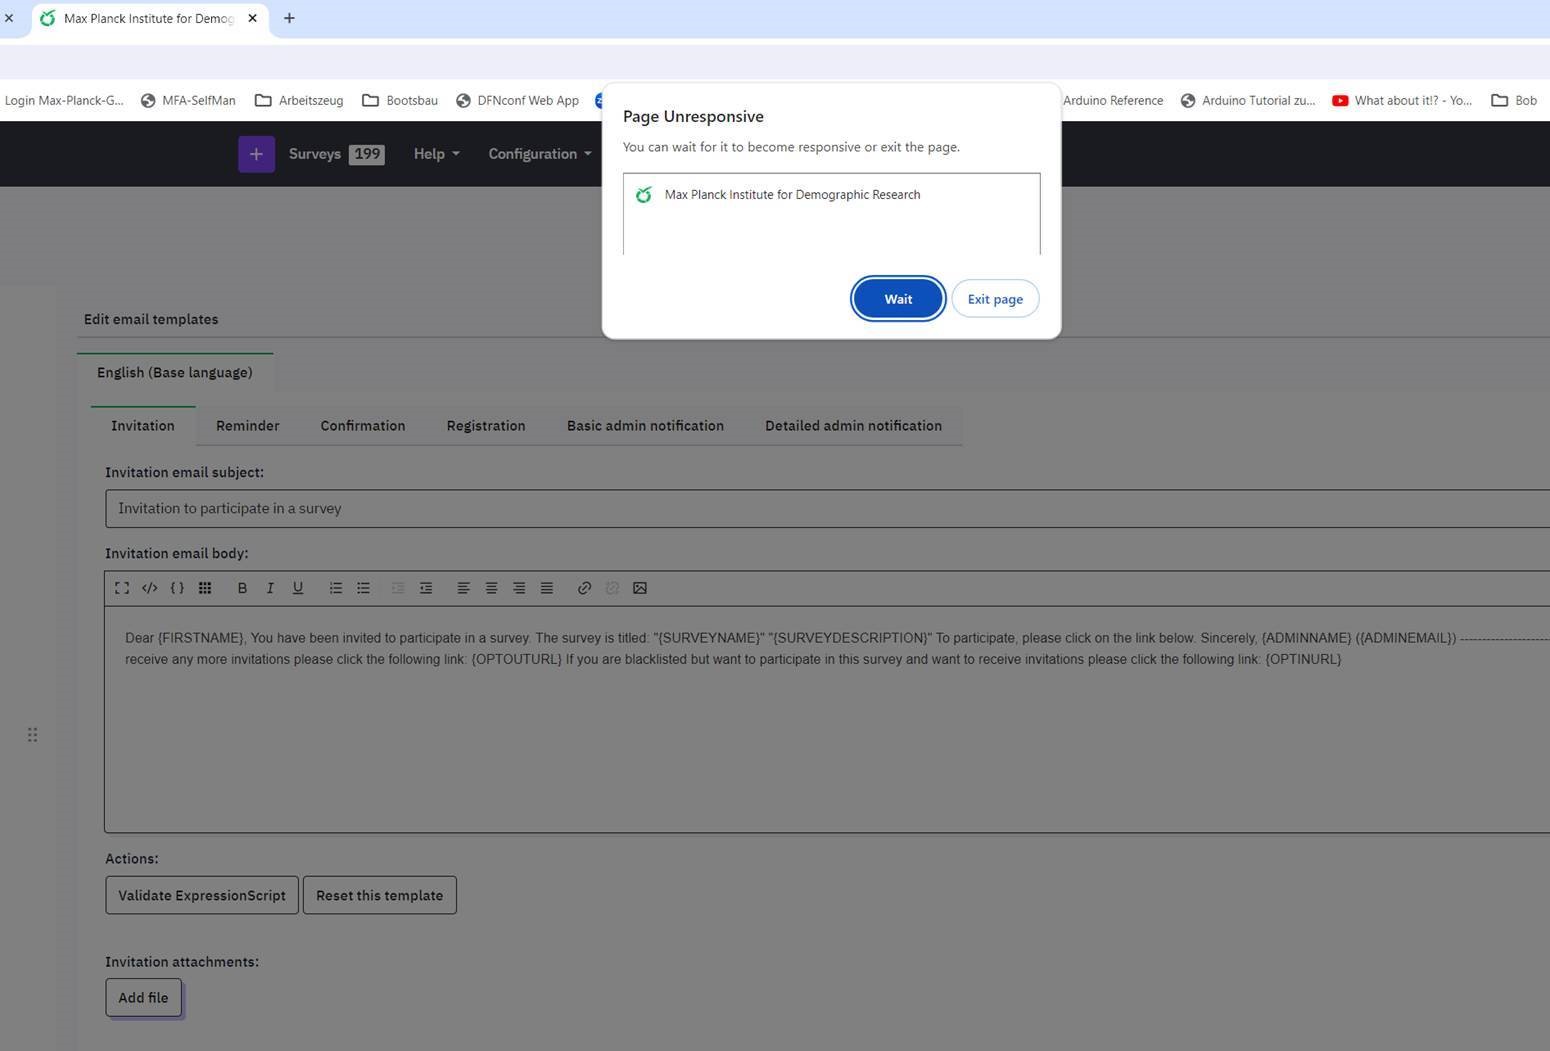The height and width of the screenshot is (1051, 1550).
Task: Expand the Help dropdown menu
Action: (x=436, y=154)
